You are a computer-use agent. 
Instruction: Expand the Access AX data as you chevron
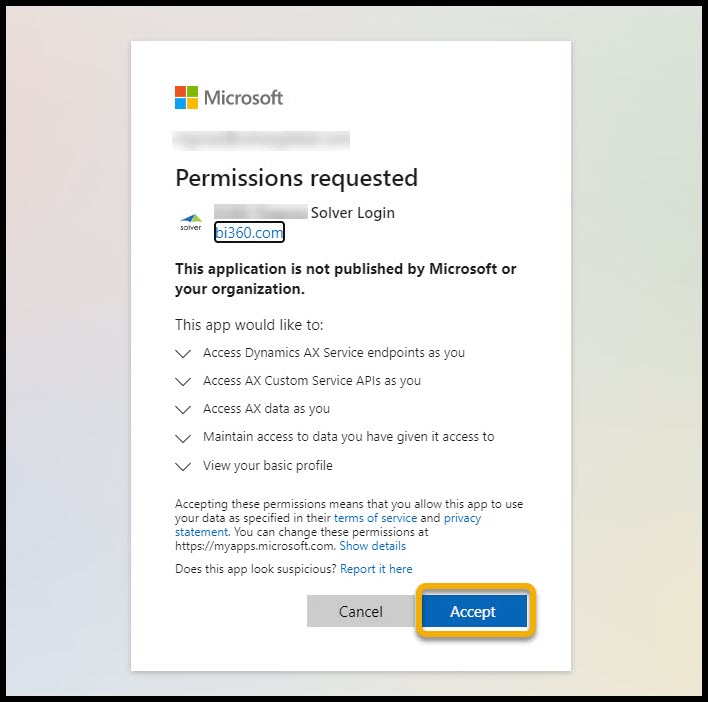point(182,409)
